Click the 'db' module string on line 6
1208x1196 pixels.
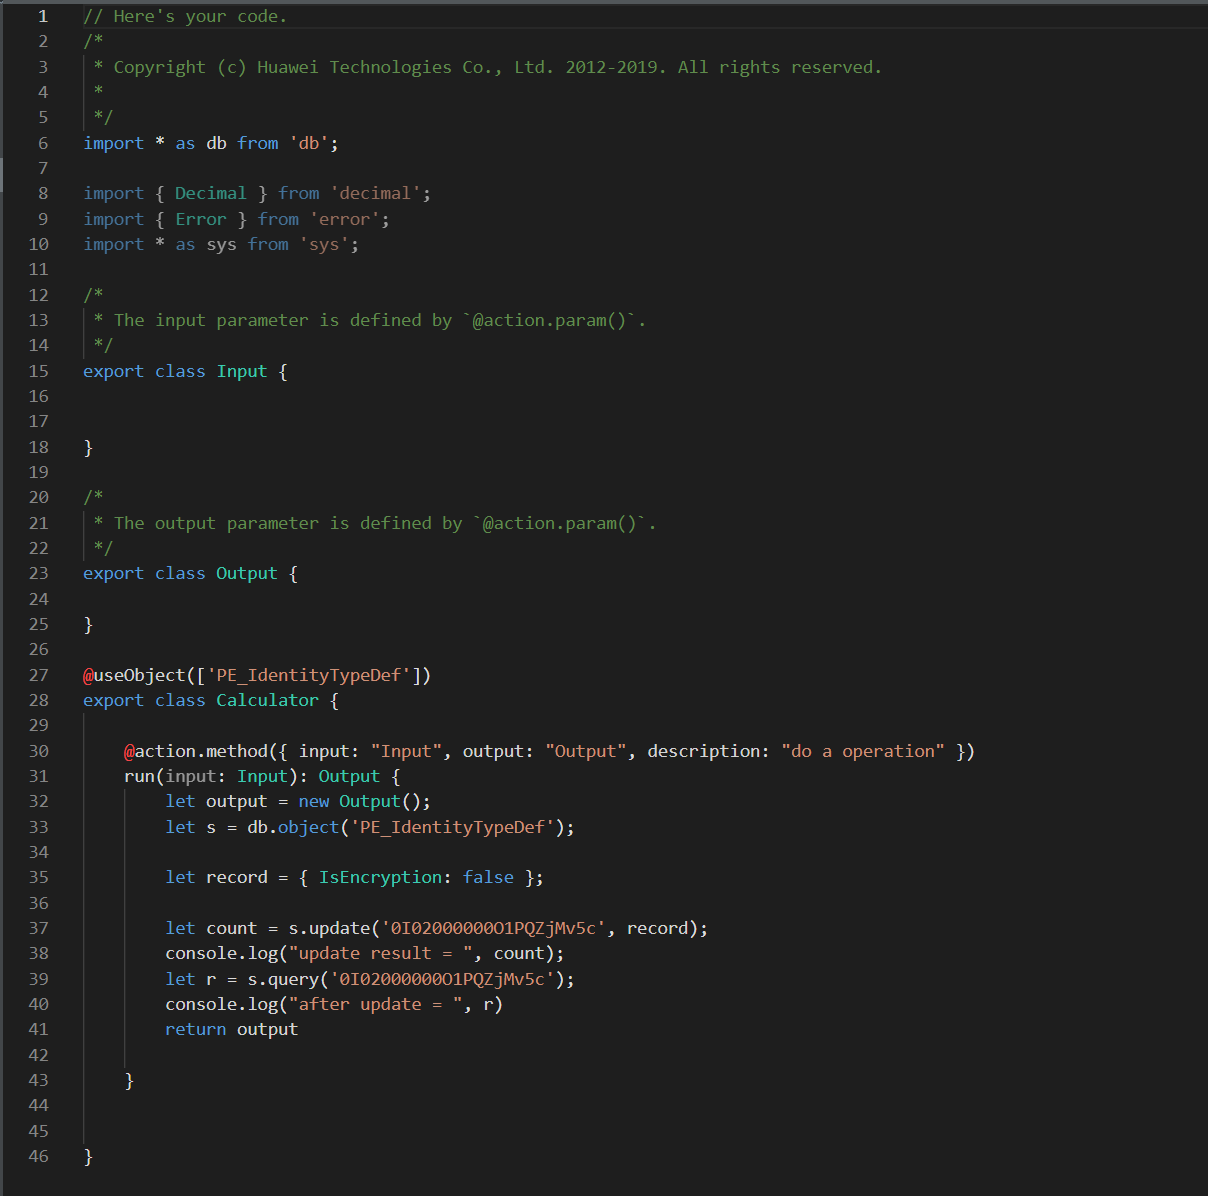tap(309, 143)
